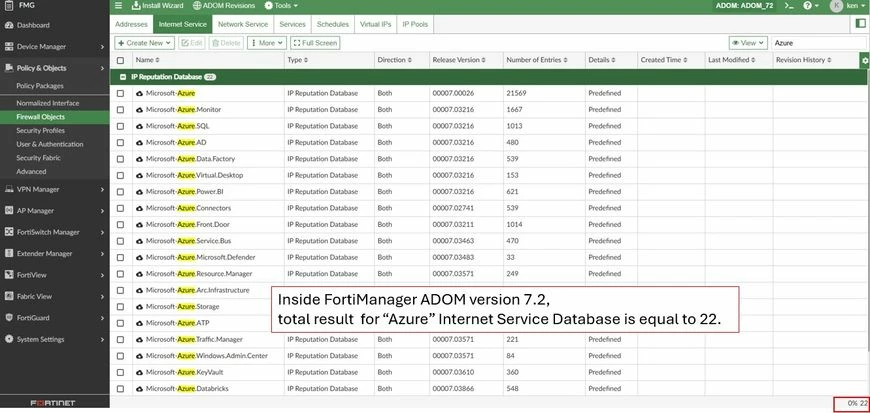Select the Microsoft-Azure.Resource.Manager entry name
Image resolution: width=870 pixels, height=413 pixels.
point(199,274)
